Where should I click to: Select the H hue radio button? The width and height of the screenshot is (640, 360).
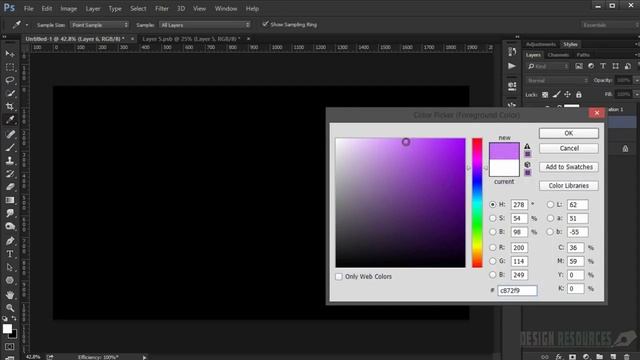pos(493,204)
